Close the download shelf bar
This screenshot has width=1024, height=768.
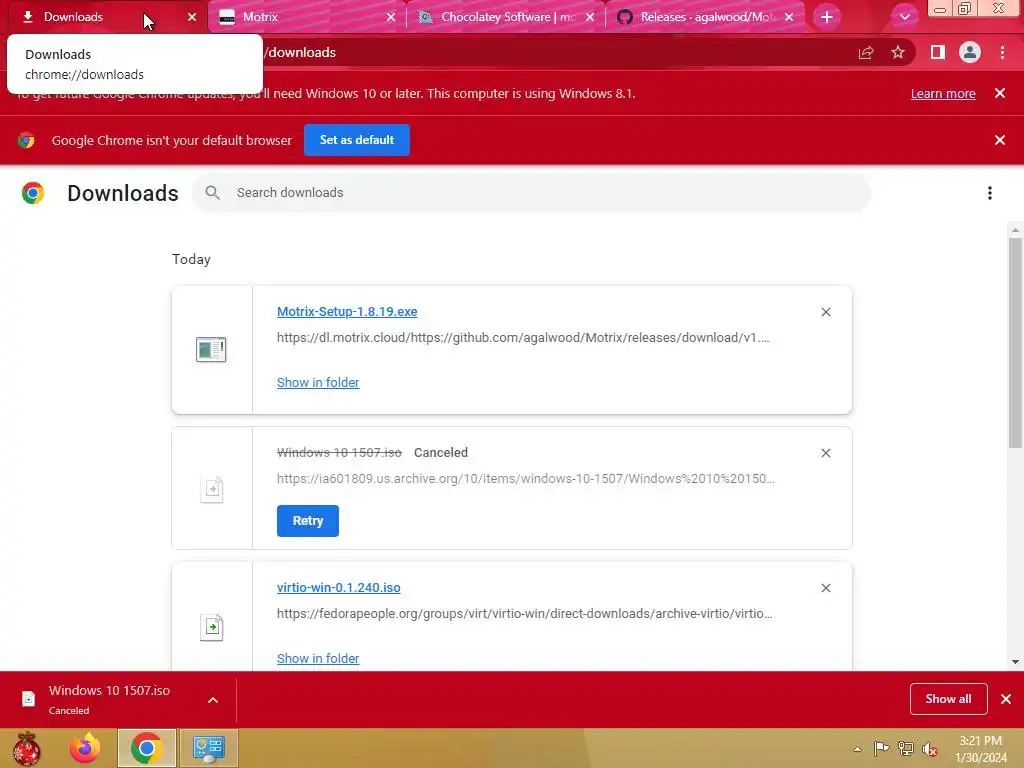[1006, 699]
